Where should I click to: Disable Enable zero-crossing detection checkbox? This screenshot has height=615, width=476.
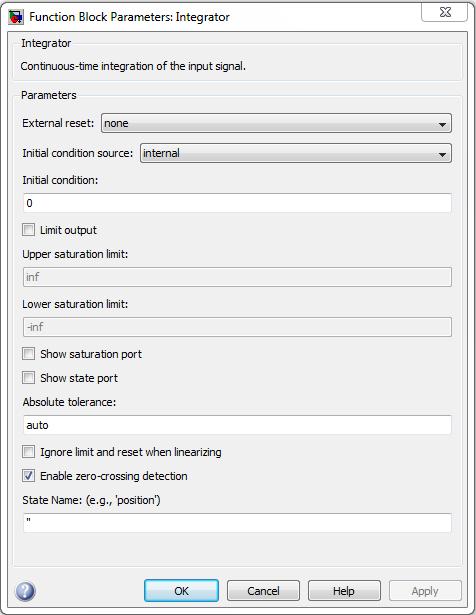[x=28, y=476]
